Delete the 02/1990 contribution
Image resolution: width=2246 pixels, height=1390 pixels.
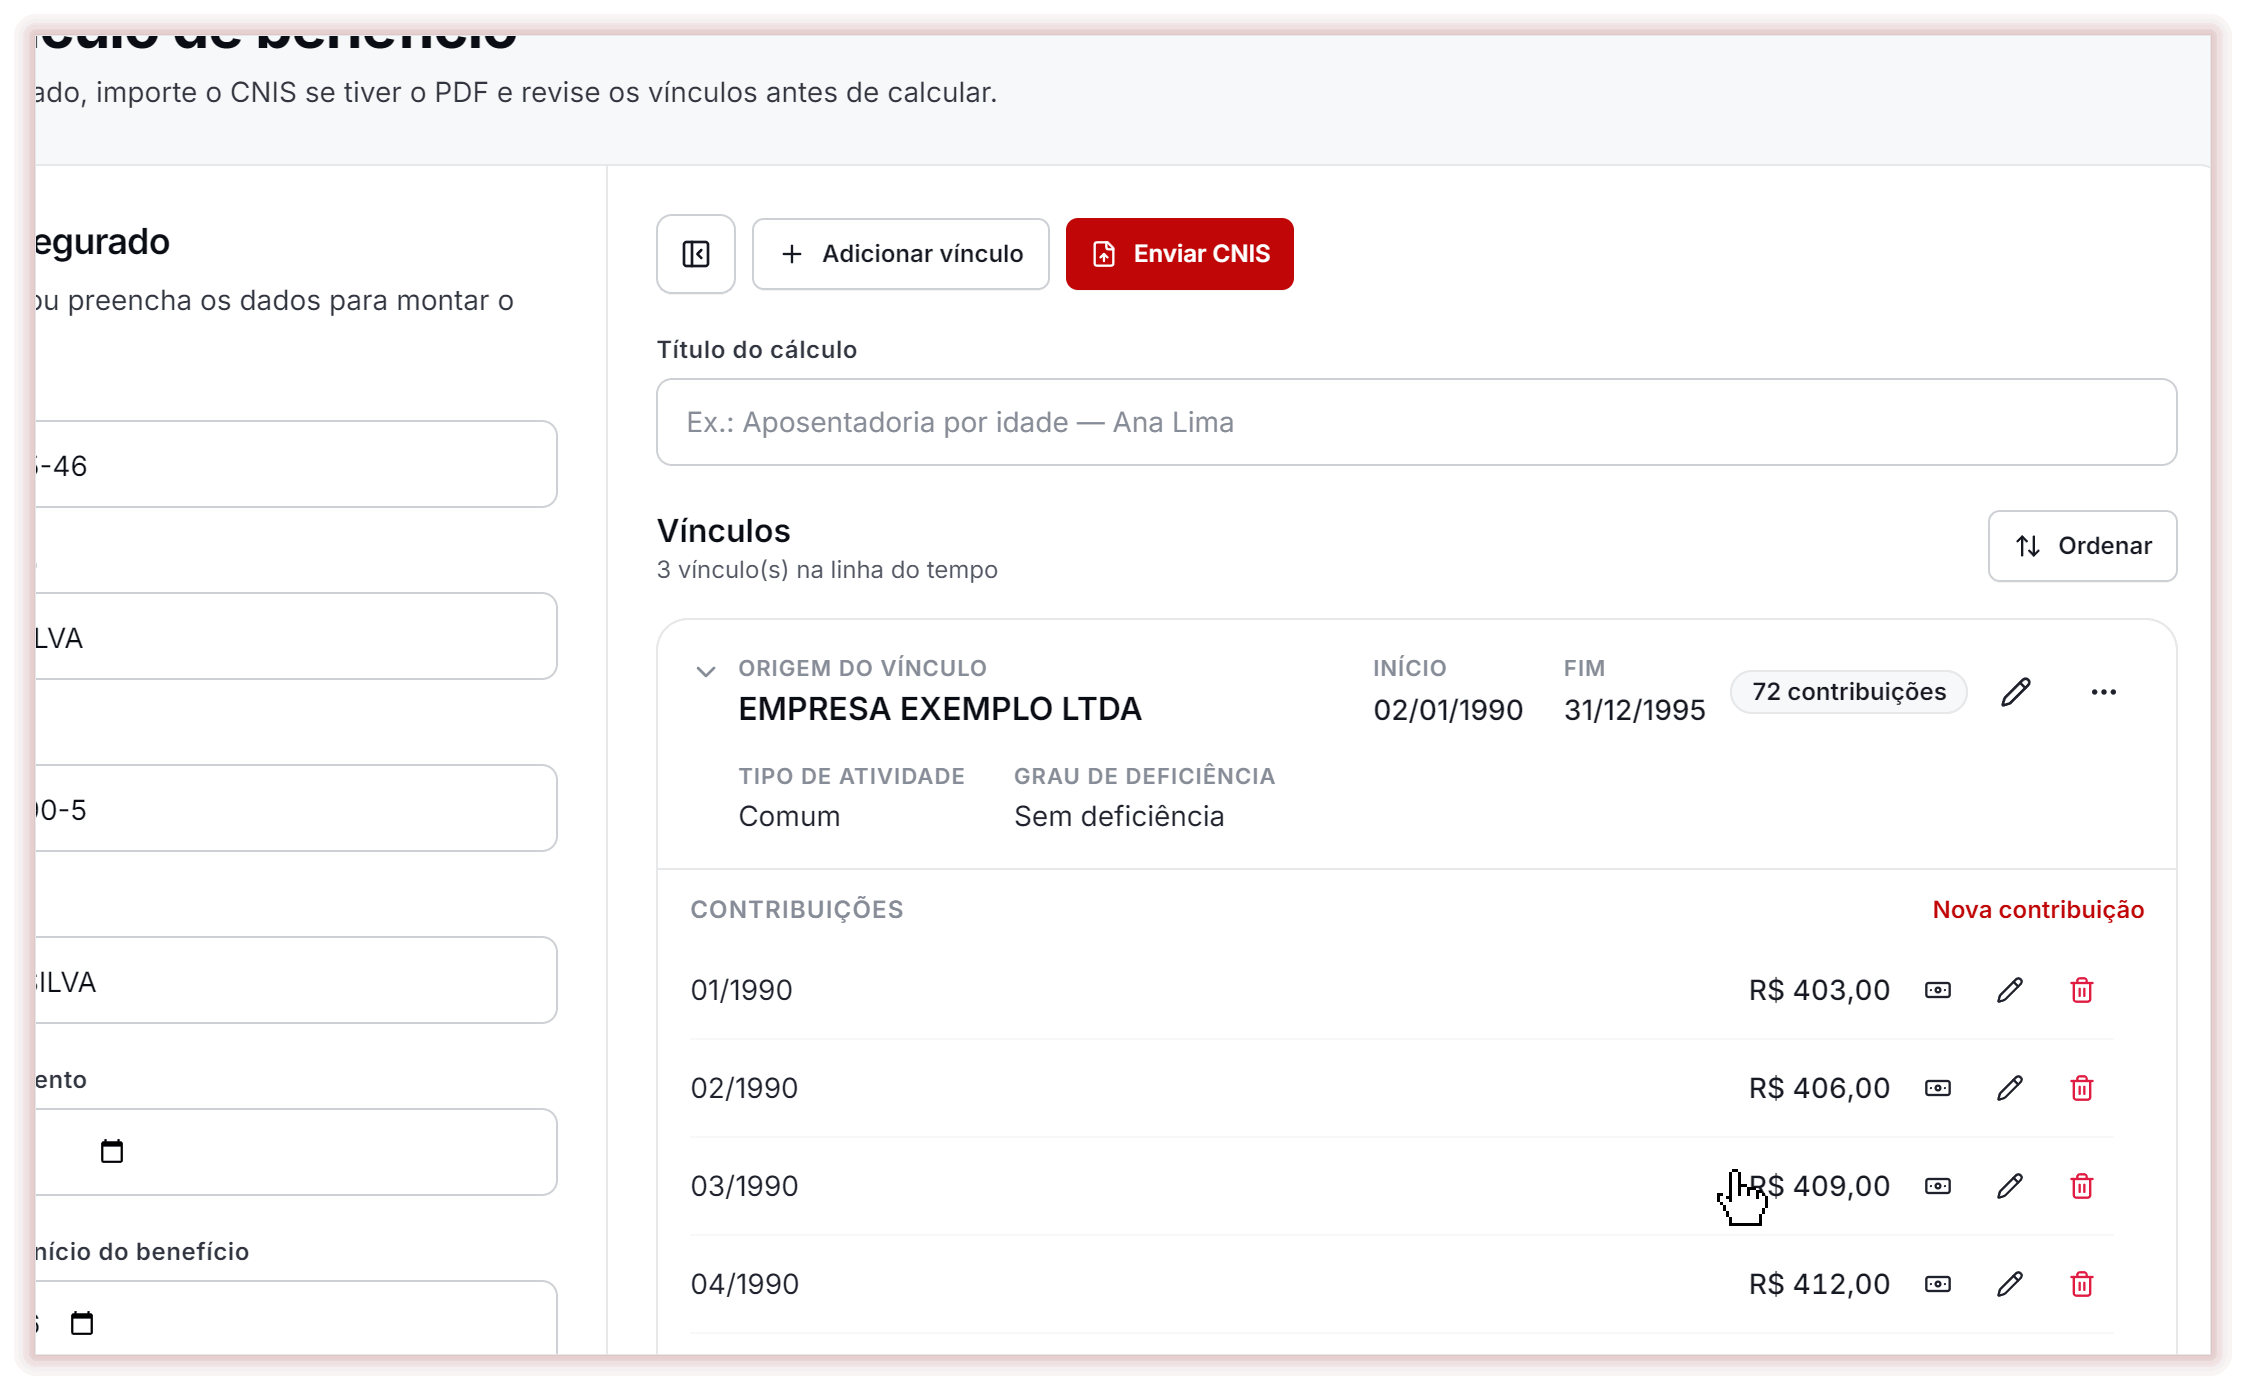tap(2082, 1088)
